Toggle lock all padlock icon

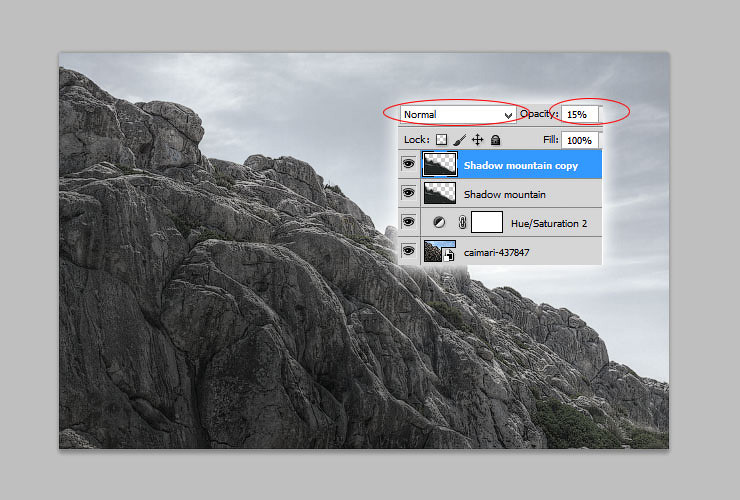click(x=495, y=140)
